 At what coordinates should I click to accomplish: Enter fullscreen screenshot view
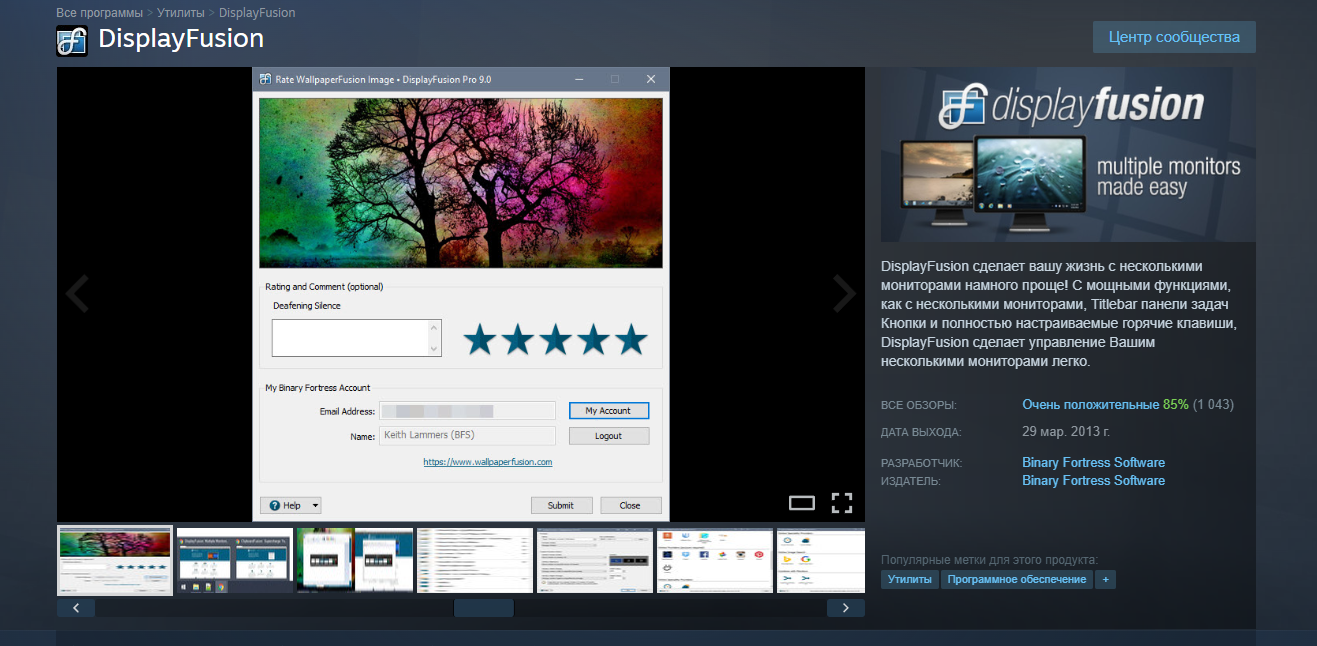point(842,502)
